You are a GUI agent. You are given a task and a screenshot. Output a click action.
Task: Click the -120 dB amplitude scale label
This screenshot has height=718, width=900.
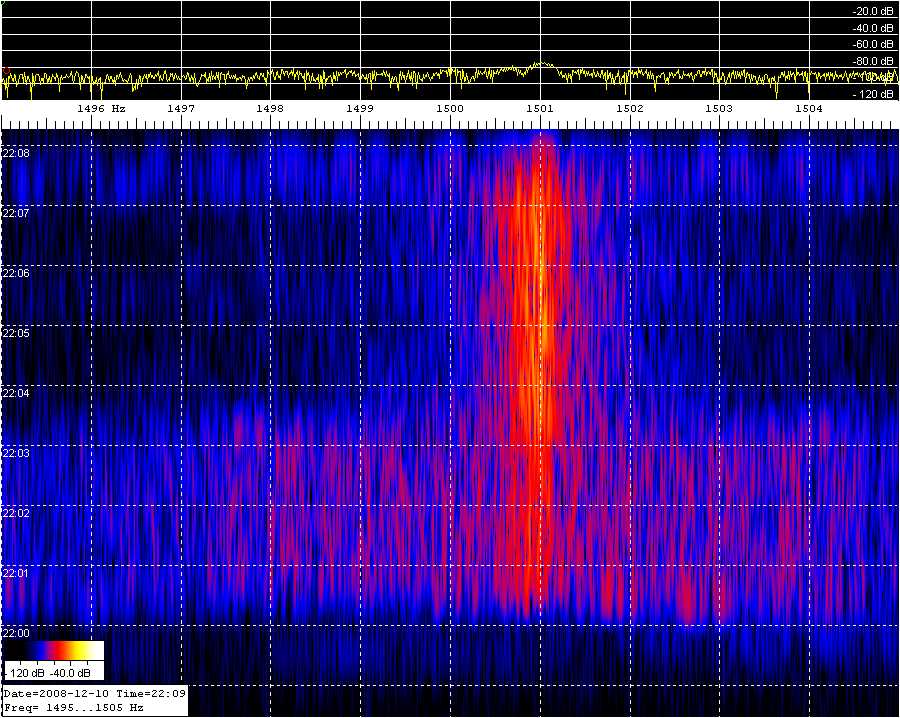874,94
